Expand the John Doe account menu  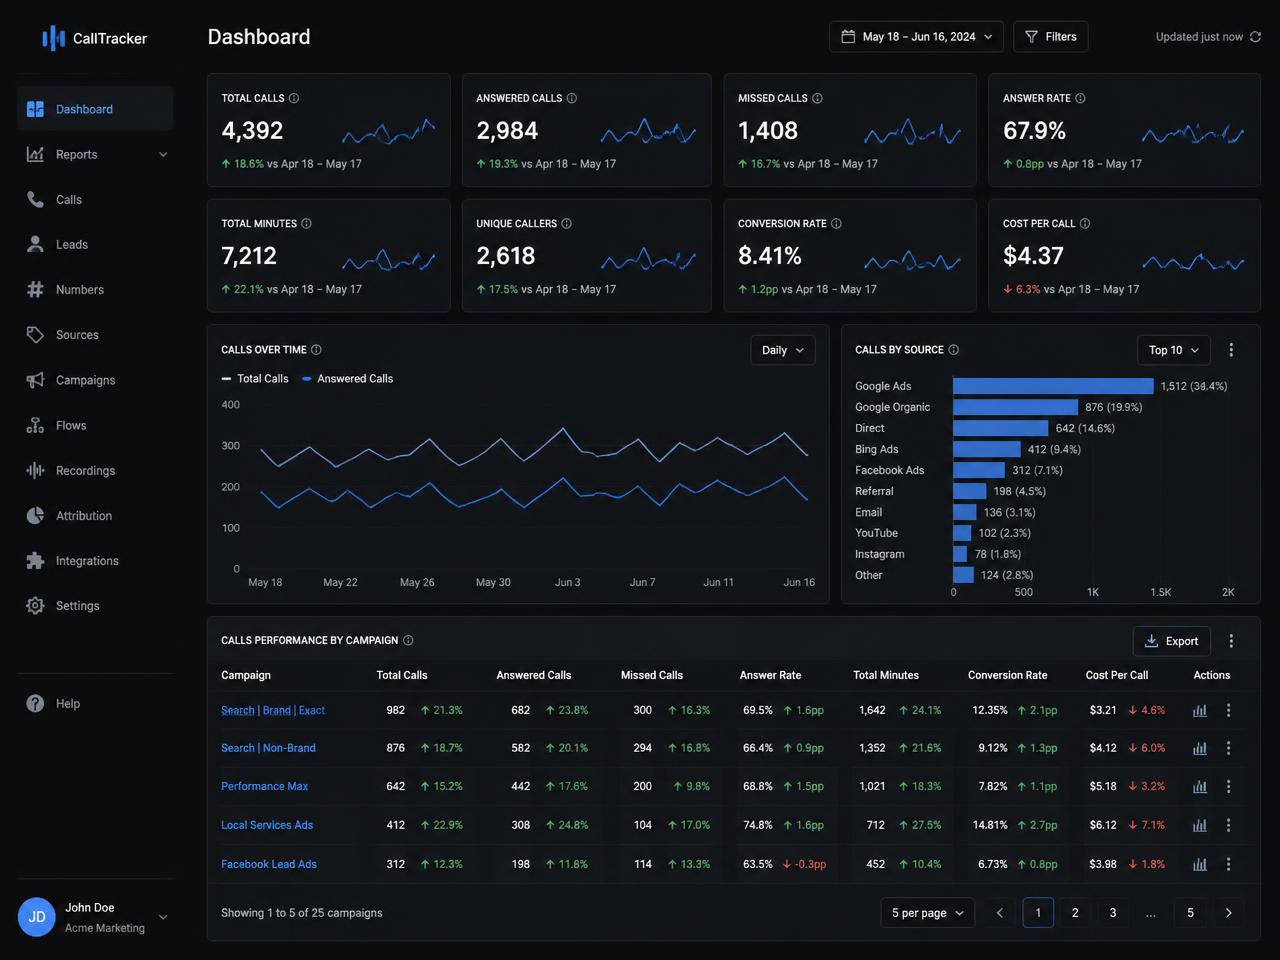pos(163,917)
